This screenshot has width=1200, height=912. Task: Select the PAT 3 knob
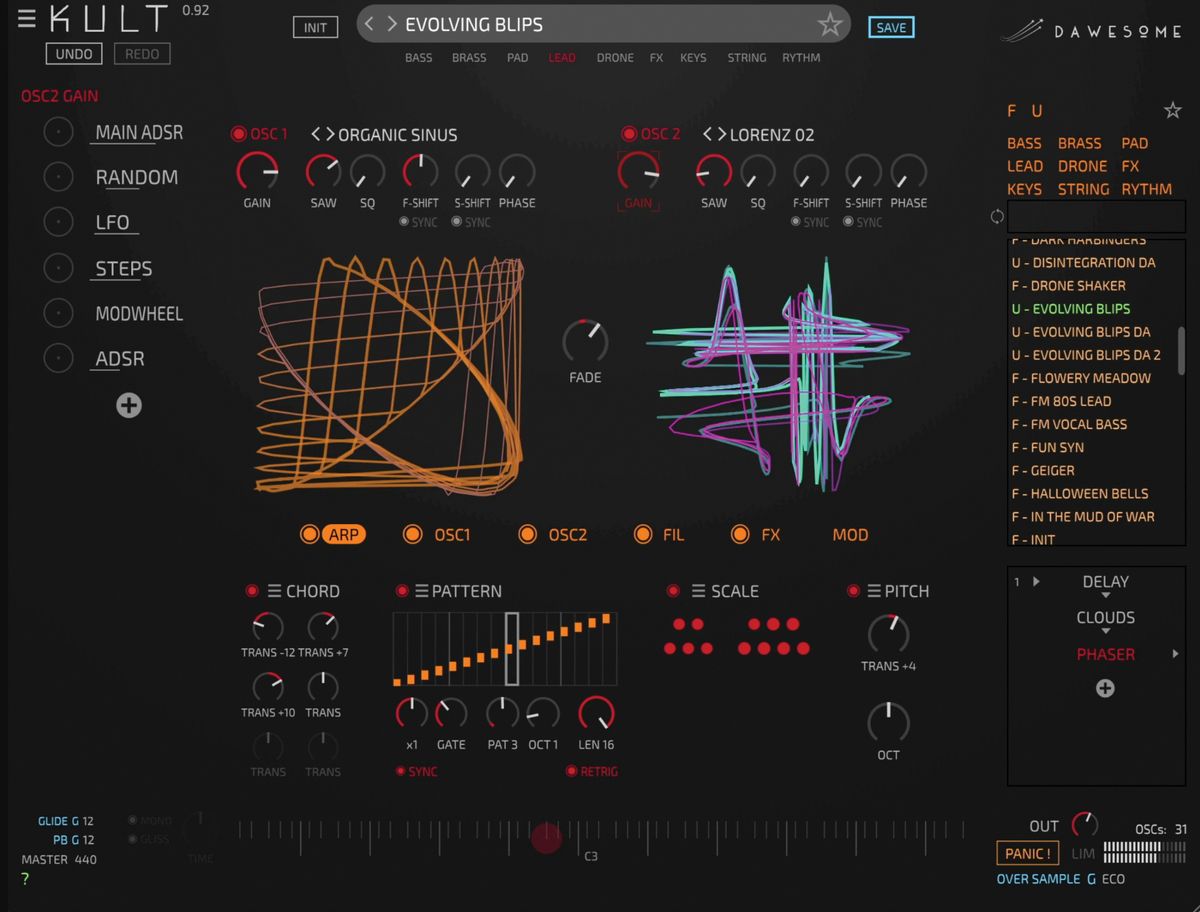[502, 713]
